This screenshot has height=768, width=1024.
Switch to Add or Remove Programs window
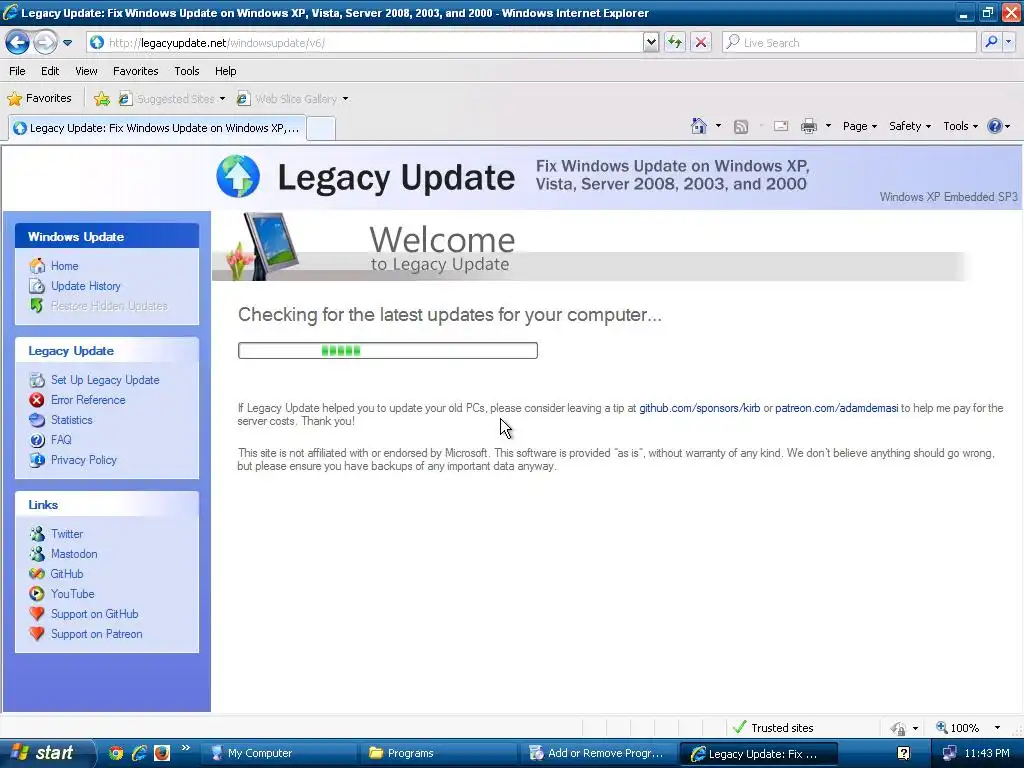pyautogui.click(x=599, y=753)
